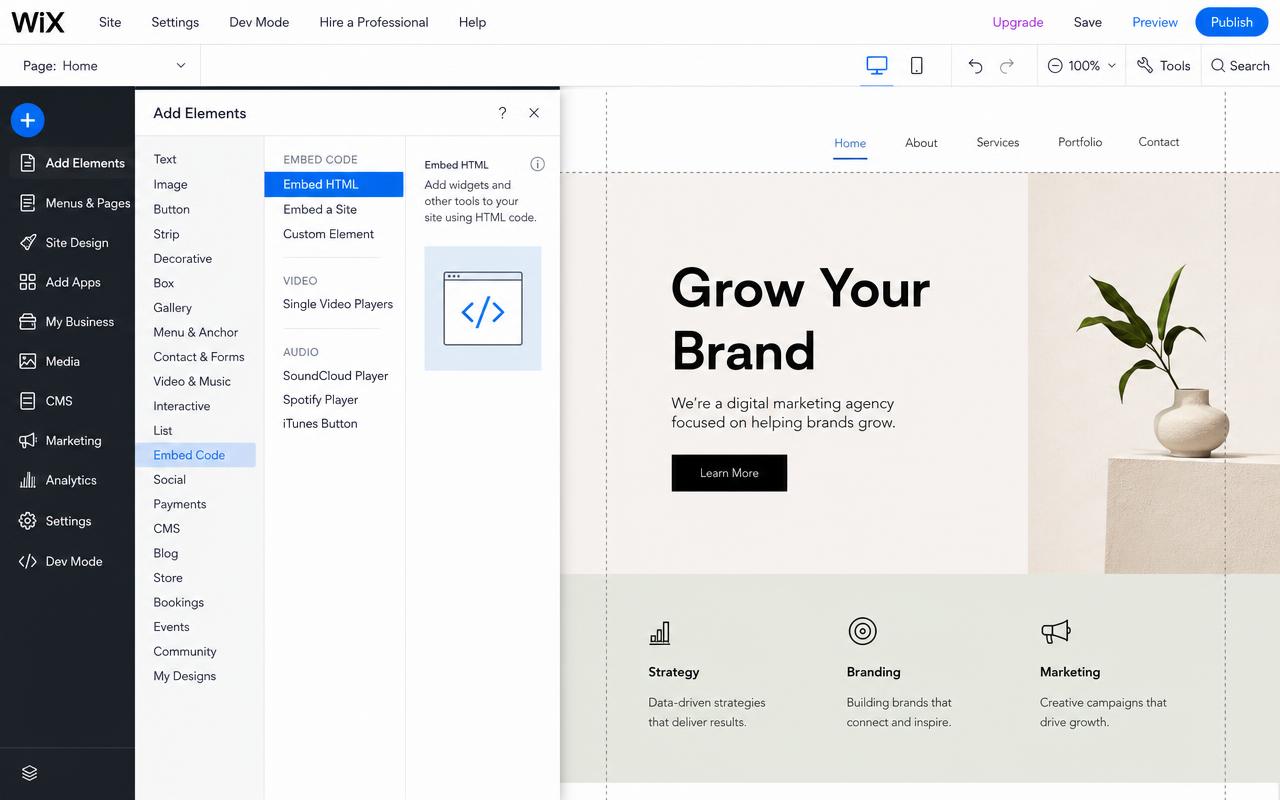Open Search in the top toolbar
Image resolution: width=1280 pixels, height=800 pixels.
(x=1240, y=66)
